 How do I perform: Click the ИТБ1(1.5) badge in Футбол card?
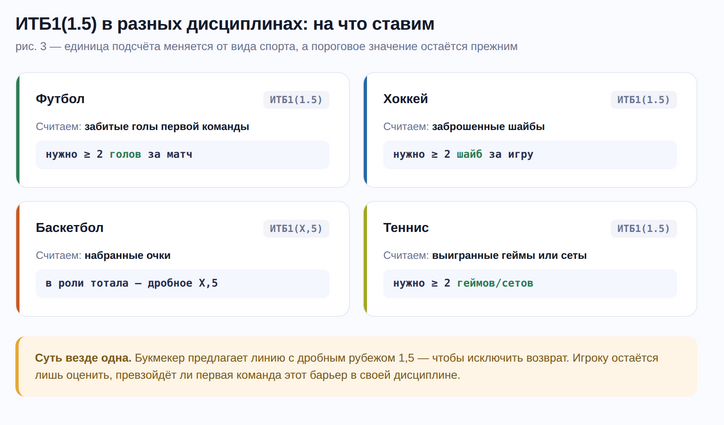(x=296, y=100)
